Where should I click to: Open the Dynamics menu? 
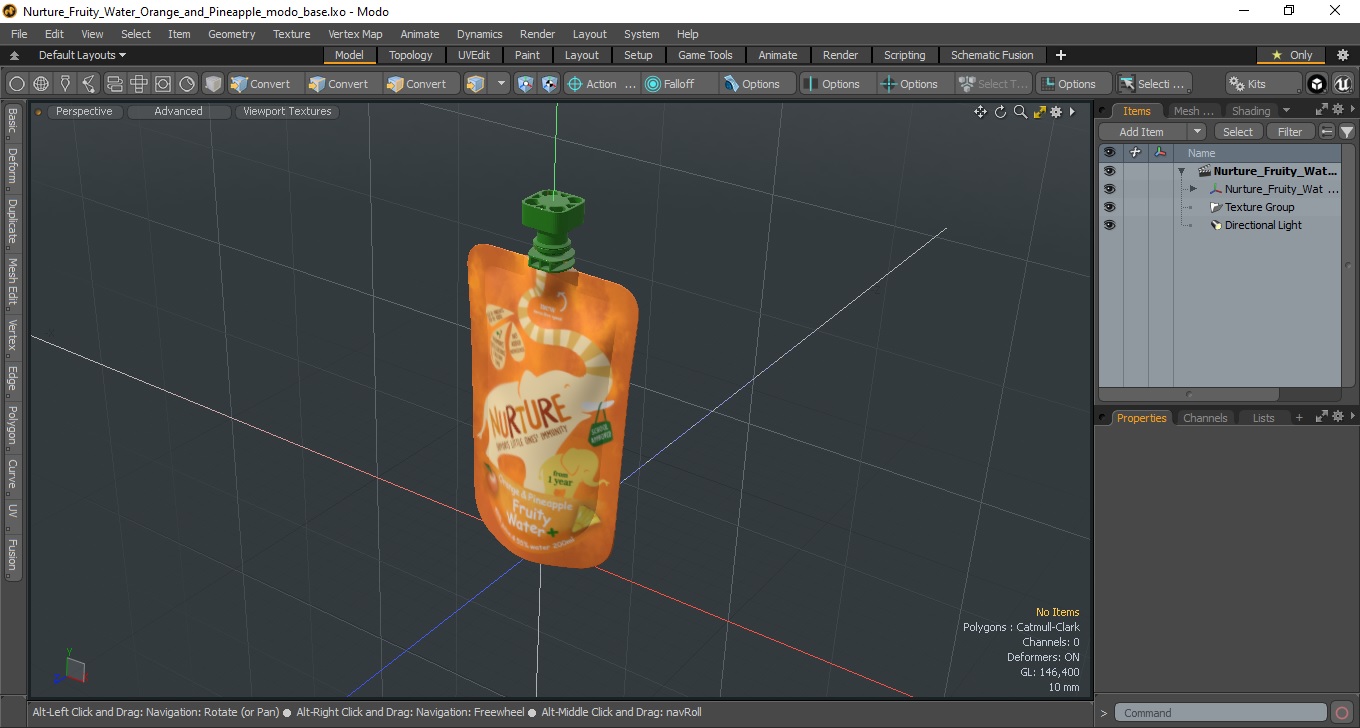point(479,34)
